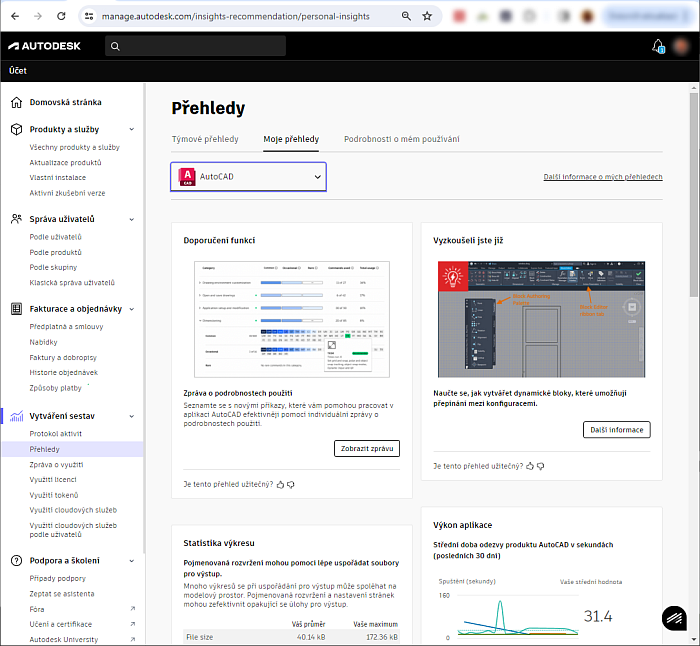Thumbs up the Doporučení funkcí insight
Screen dimensions: 700x646
tap(279, 484)
